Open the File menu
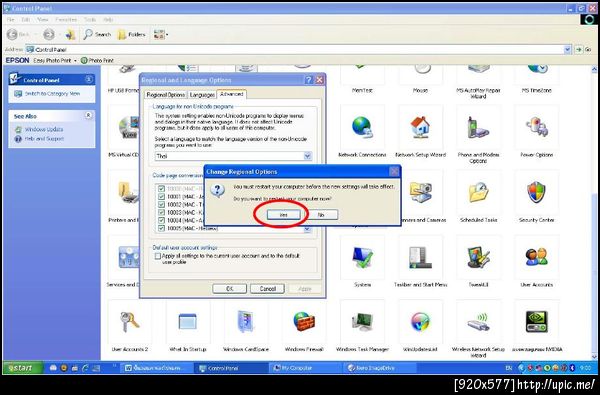The image size is (600, 395). coord(10,19)
